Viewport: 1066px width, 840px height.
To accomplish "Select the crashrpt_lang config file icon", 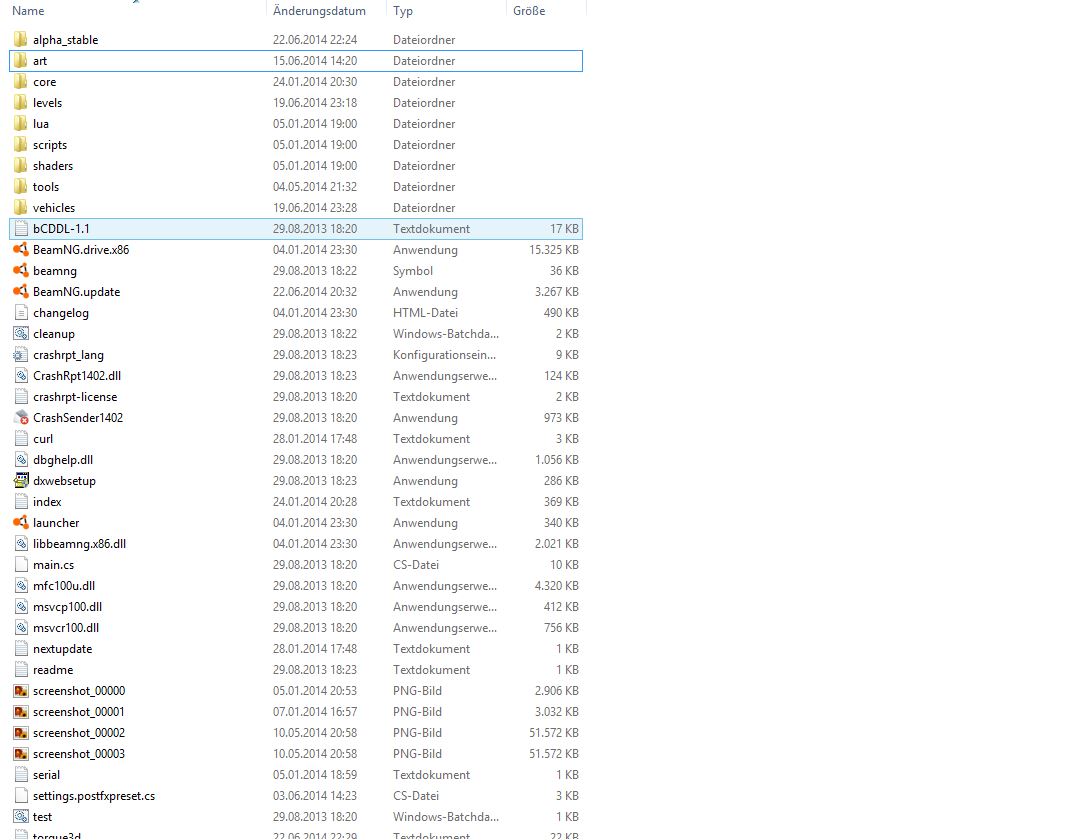I will [21, 355].
